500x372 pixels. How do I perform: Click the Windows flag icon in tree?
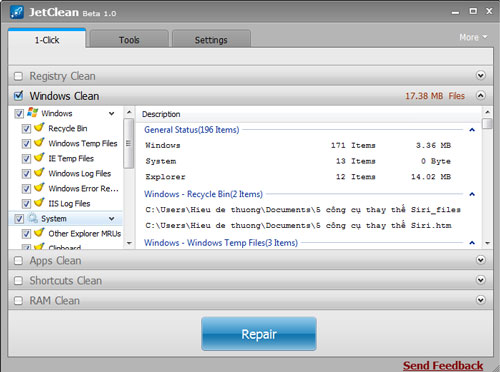(32, 112)
